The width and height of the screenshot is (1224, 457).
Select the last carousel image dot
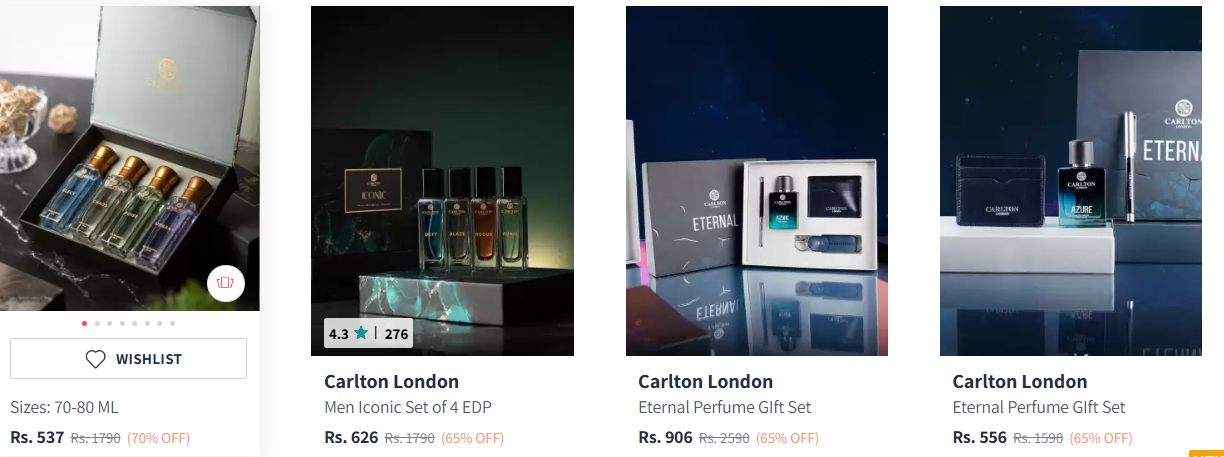(172, 323)
